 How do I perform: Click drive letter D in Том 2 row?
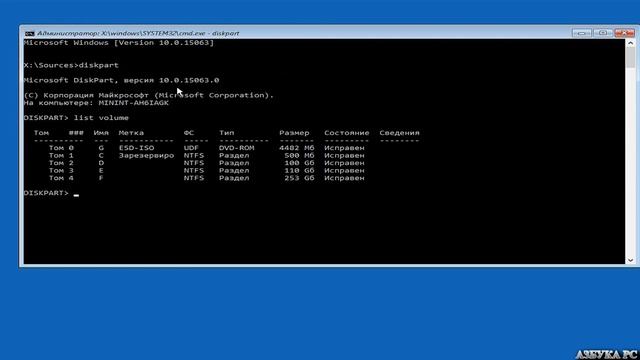click(101, 163)
